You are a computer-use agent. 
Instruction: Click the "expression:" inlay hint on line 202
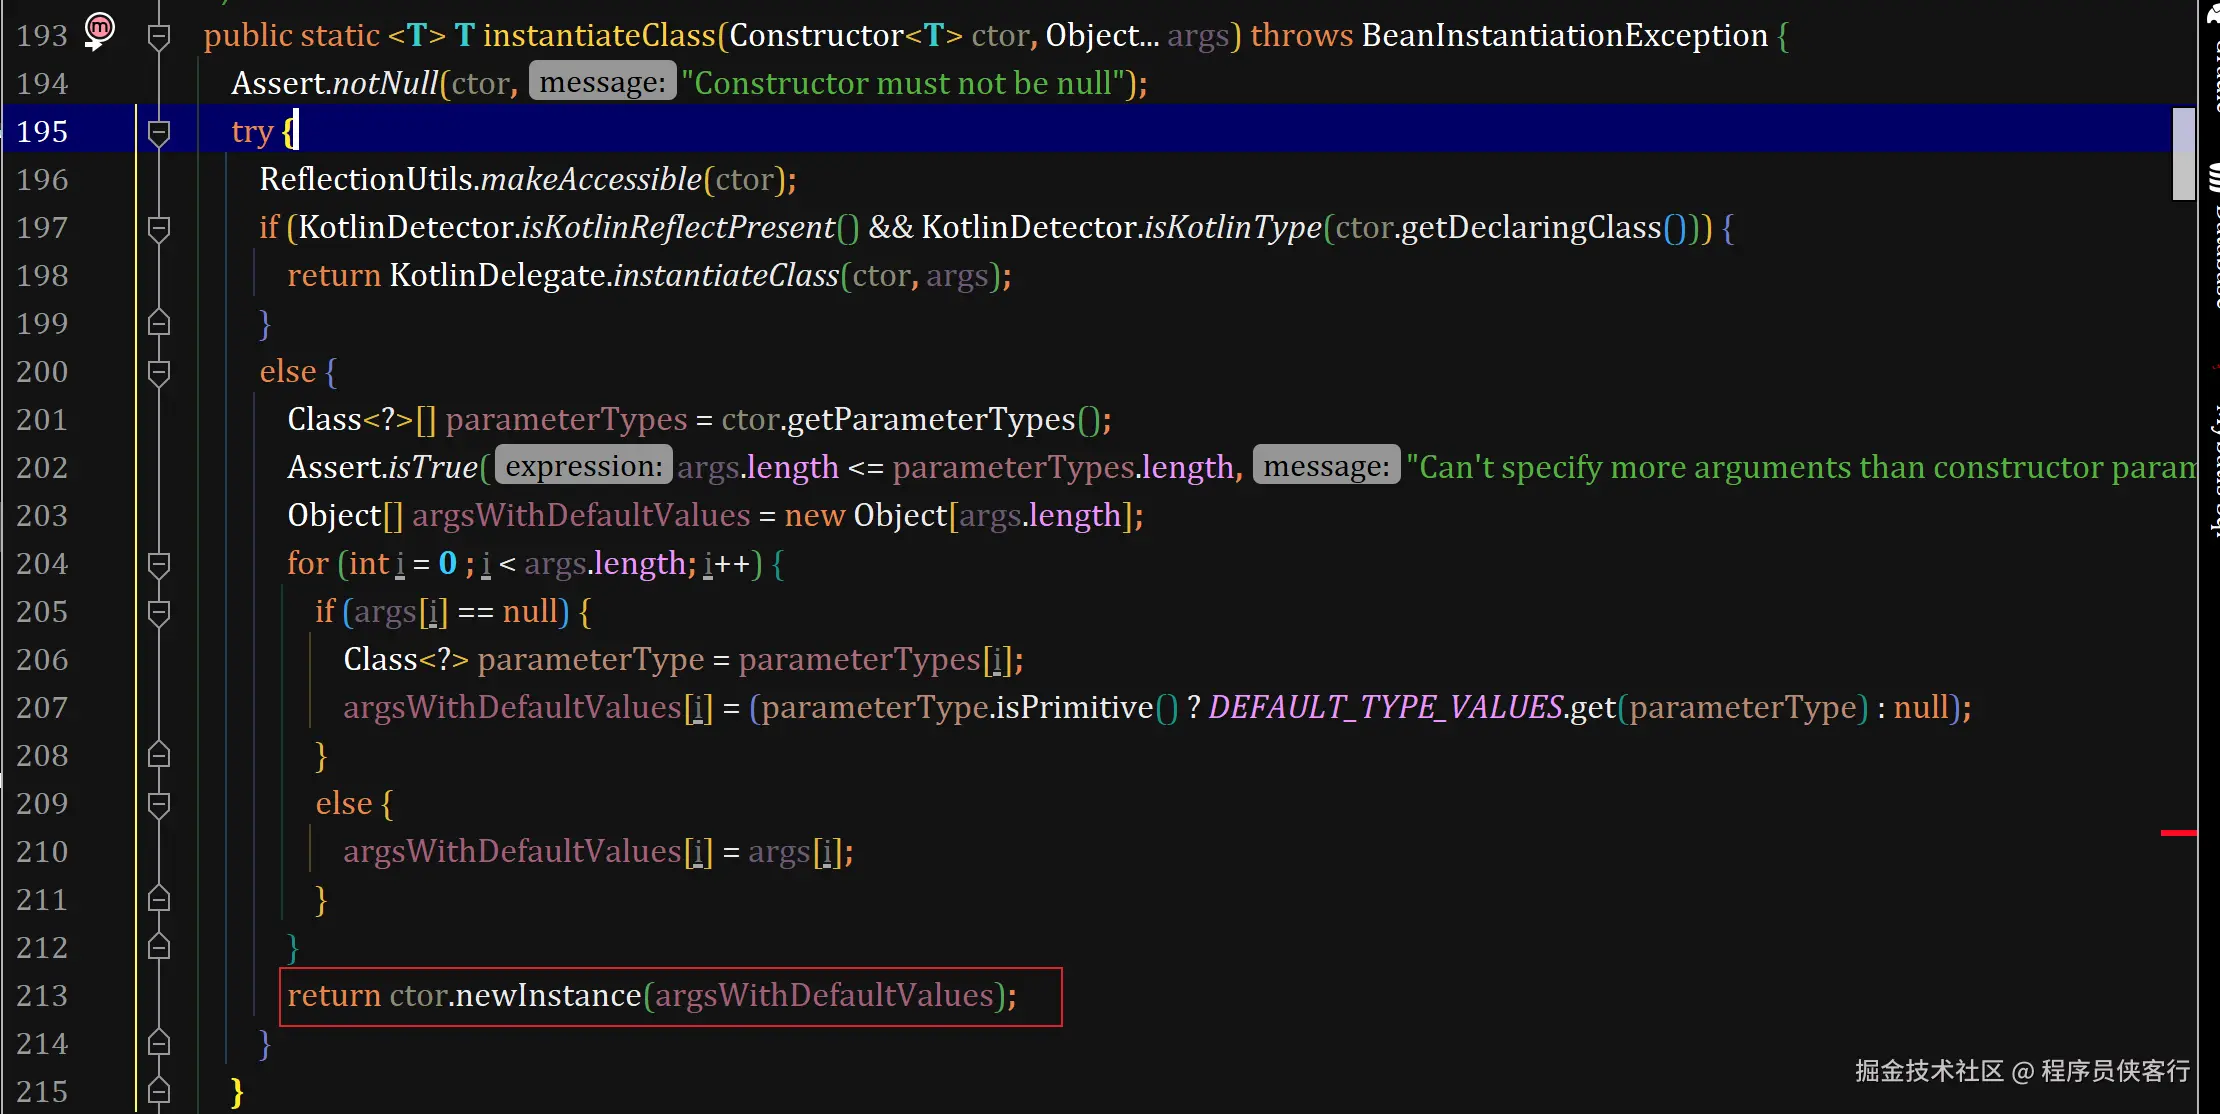click(x=584, y=466)
